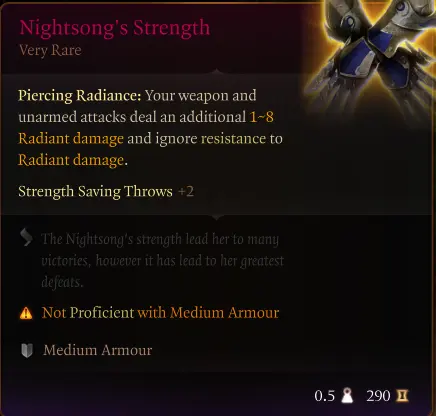Click the italic Nightsong lore description

(x=162, y=261)
